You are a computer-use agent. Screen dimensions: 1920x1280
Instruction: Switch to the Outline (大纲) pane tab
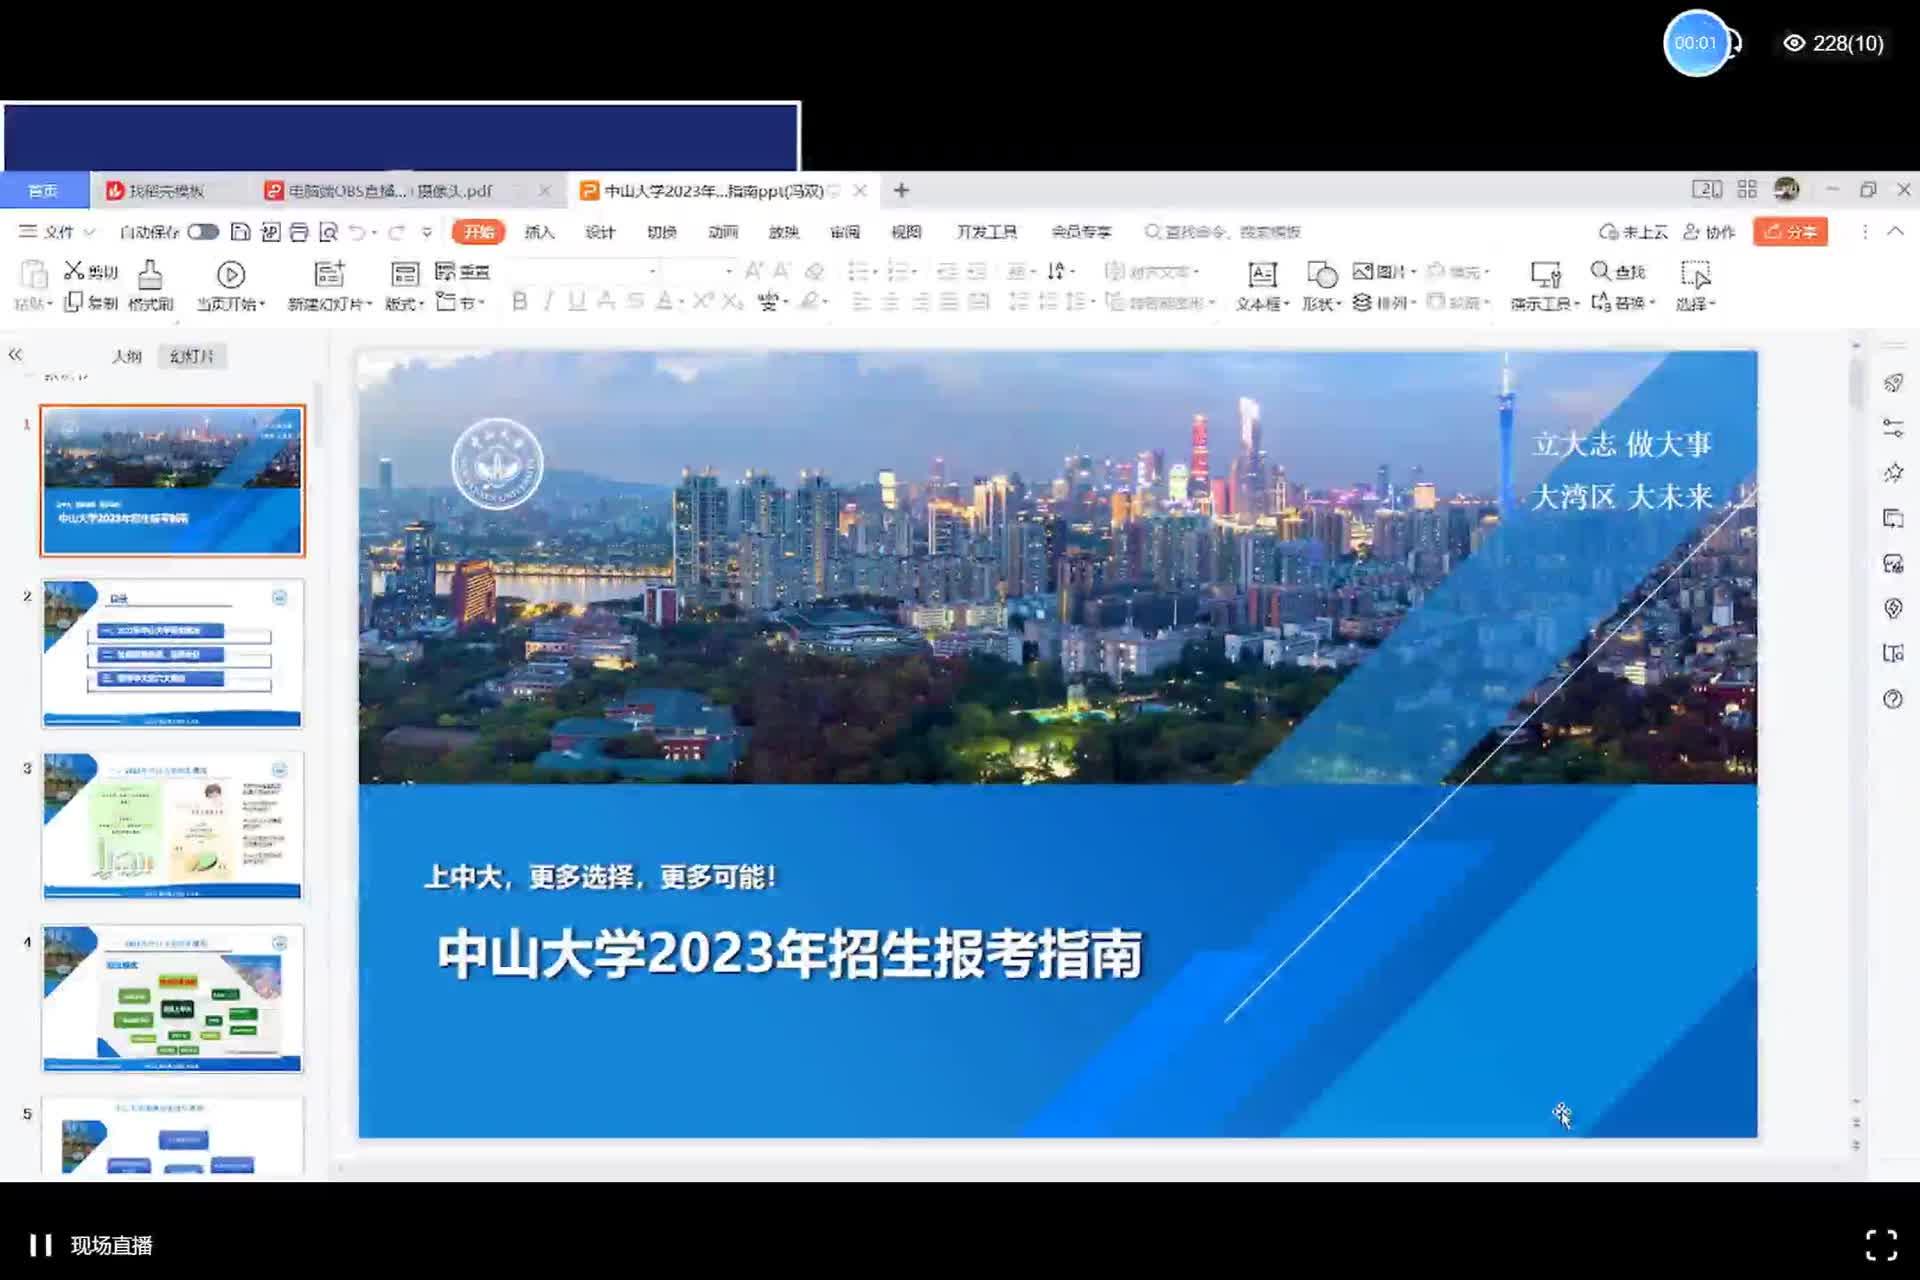click(126, 356)
